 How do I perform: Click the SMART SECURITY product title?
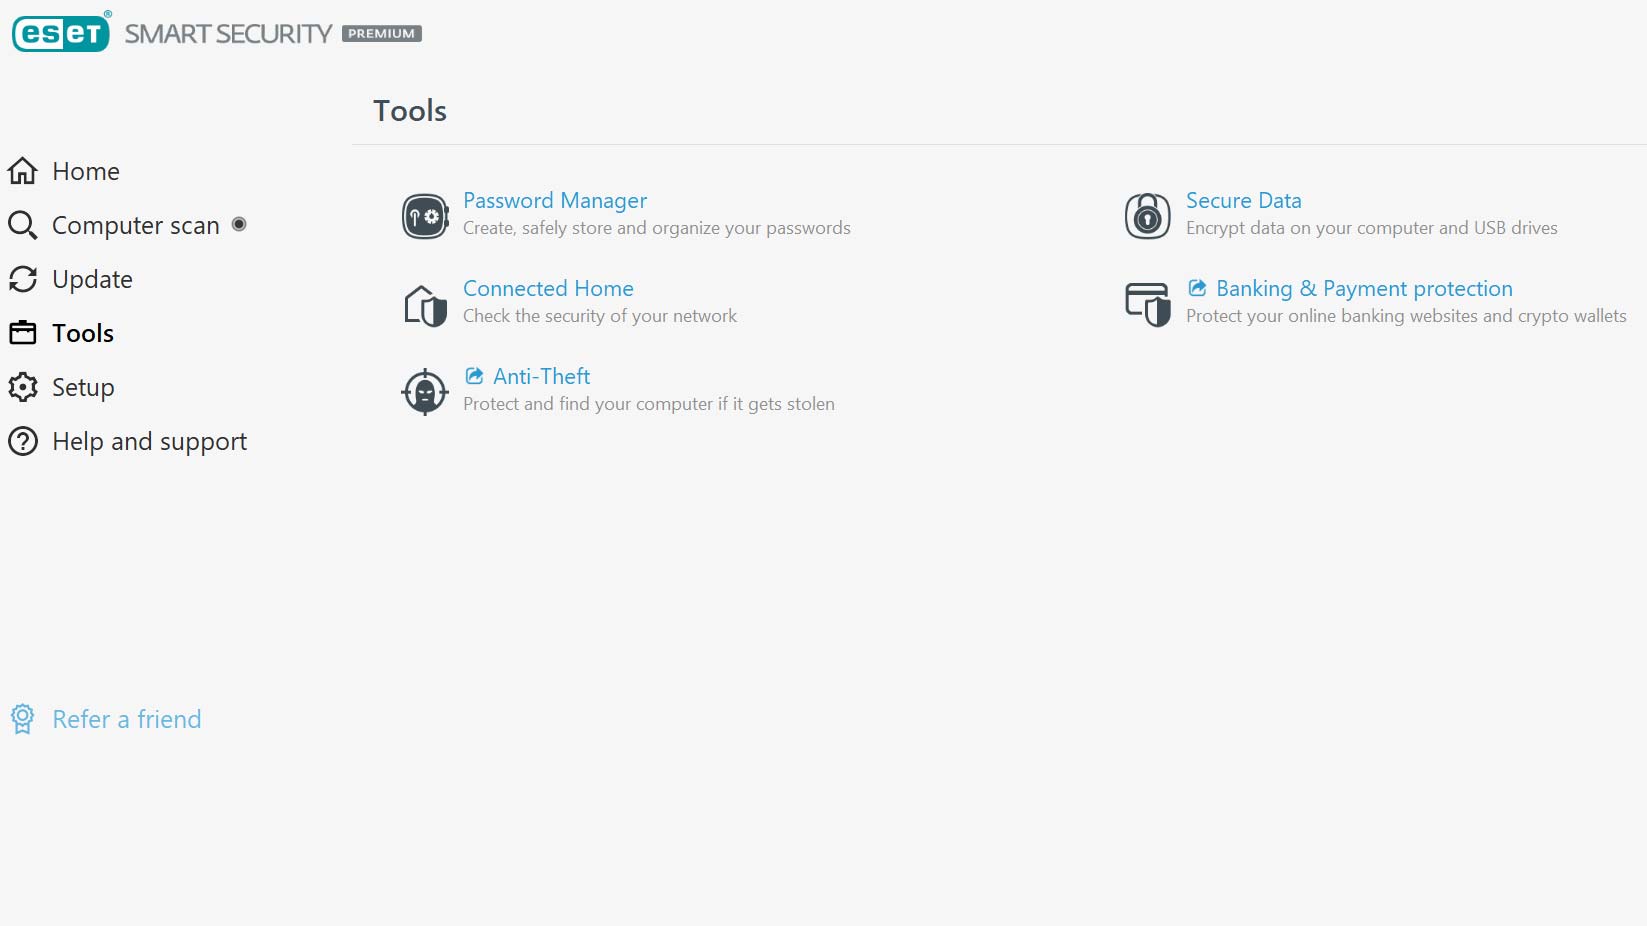click(228, 33)
